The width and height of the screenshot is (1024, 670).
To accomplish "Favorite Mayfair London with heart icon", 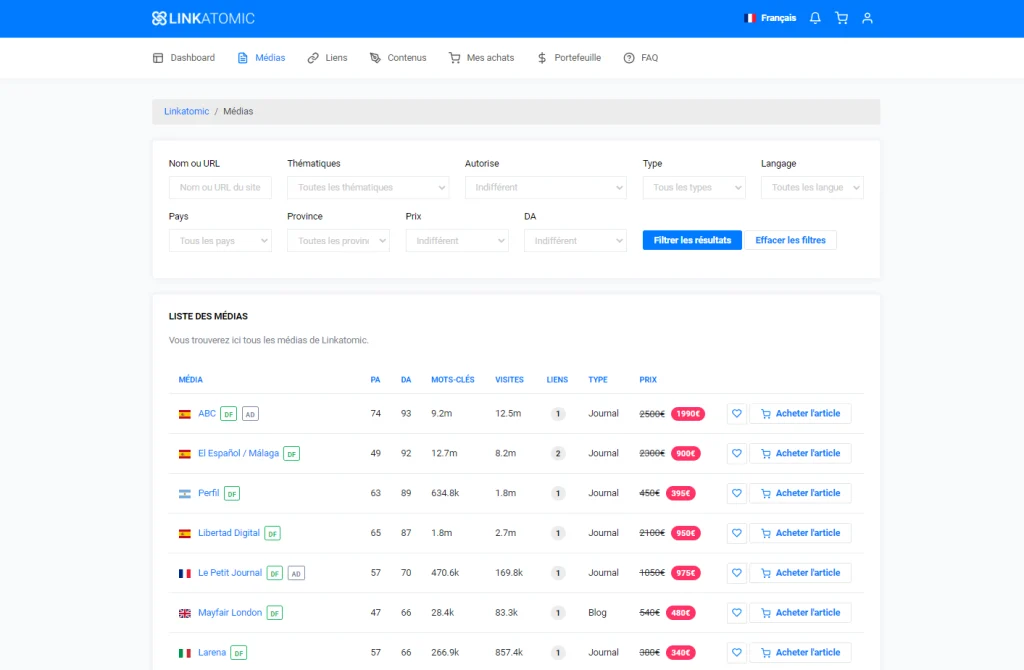I will [737, 613].
